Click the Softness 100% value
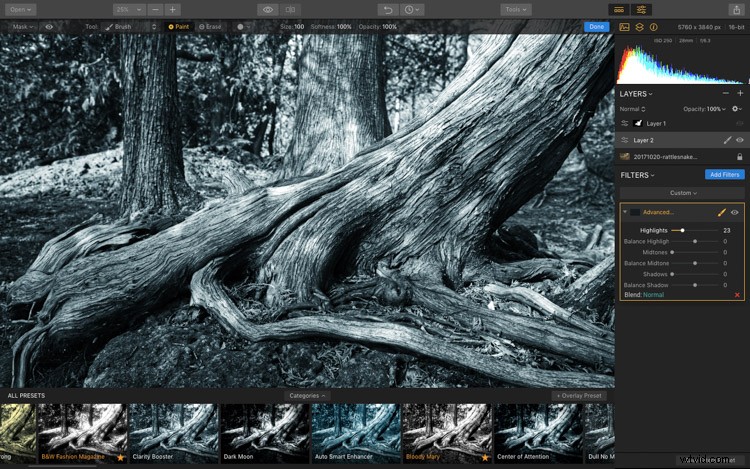750x469 pixels. coord(344,27)
